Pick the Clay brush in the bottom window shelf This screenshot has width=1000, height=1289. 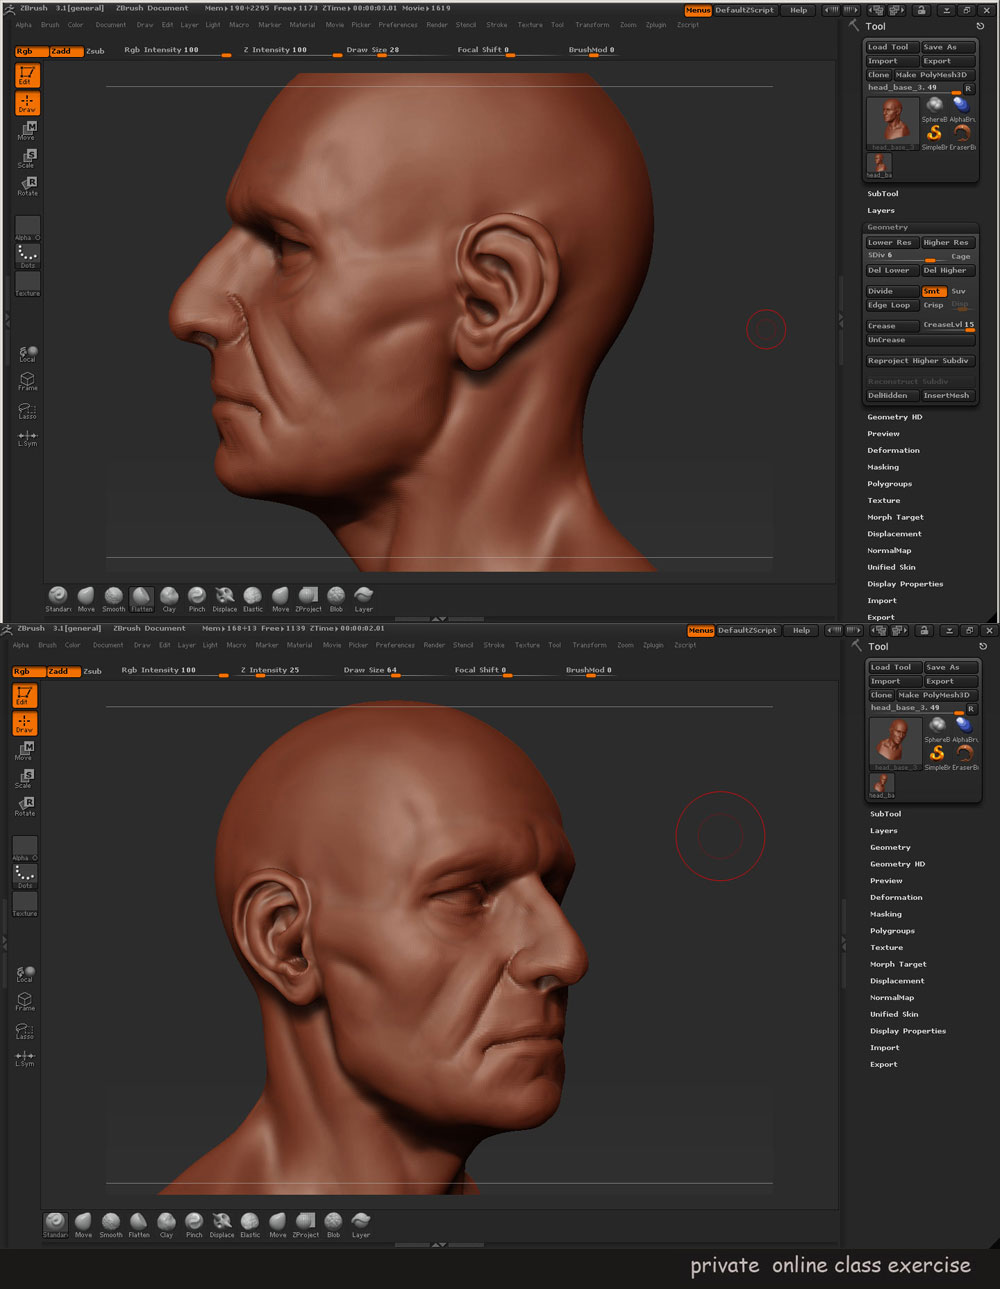point(166,1223)
